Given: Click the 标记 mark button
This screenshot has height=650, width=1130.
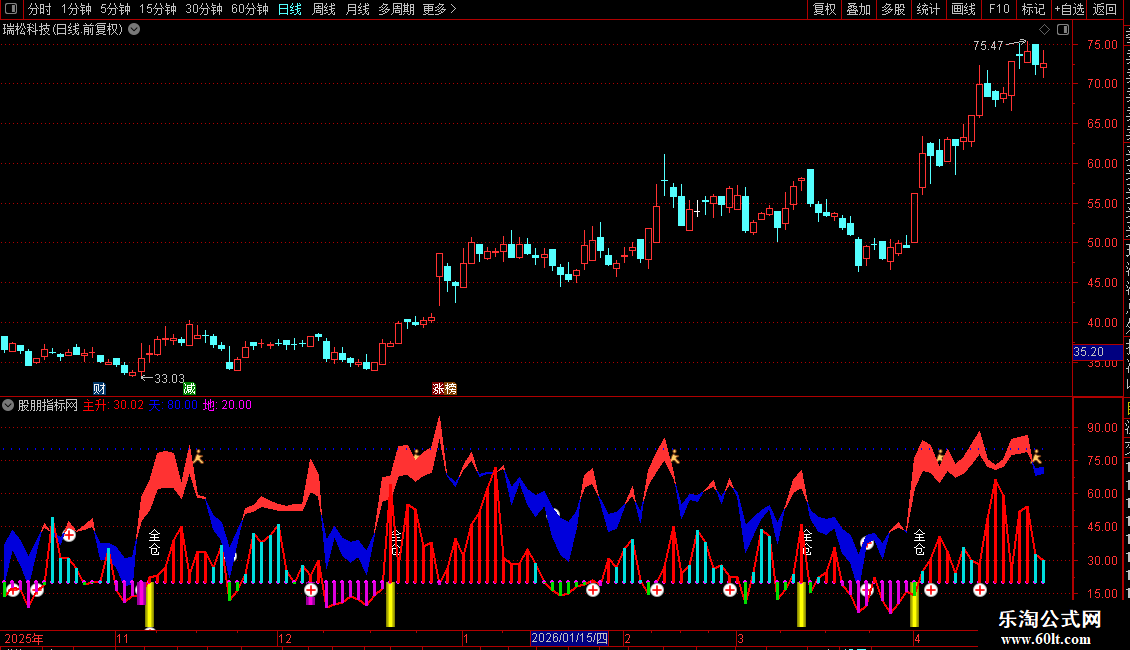Looking at the screenshot, I should tap(1033, 9).
